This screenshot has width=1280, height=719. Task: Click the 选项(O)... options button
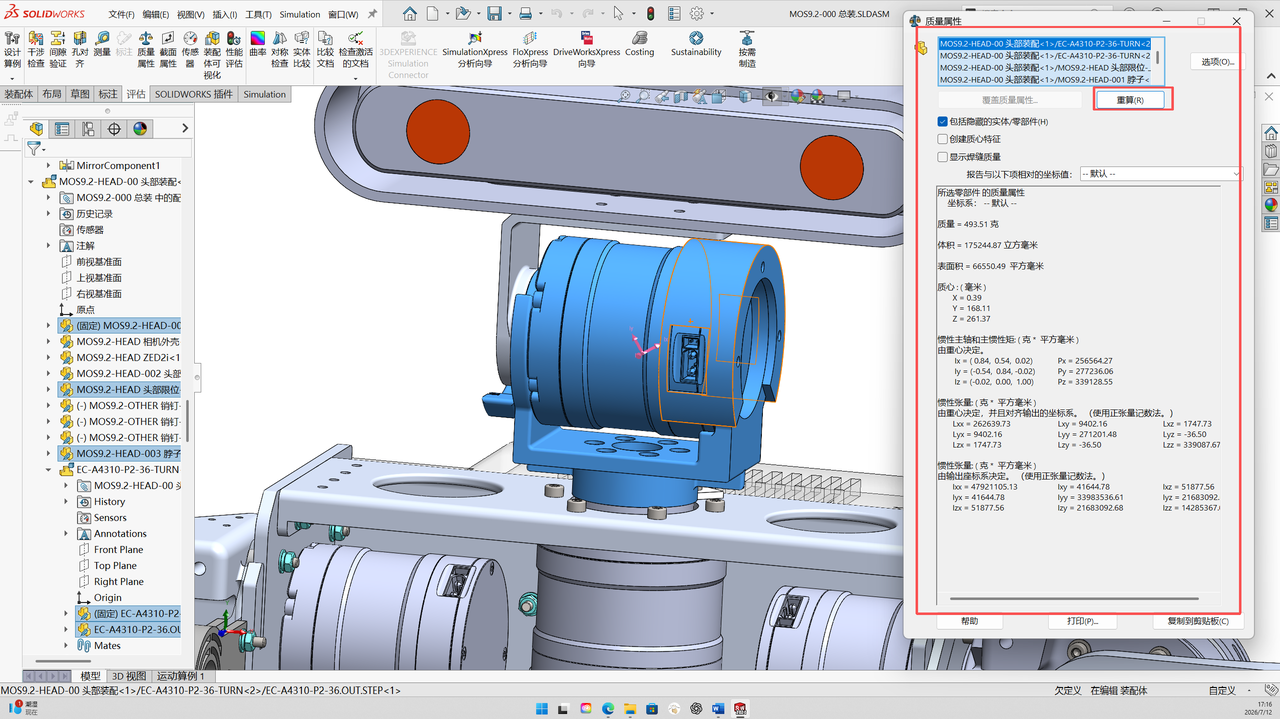(1217, 62)
